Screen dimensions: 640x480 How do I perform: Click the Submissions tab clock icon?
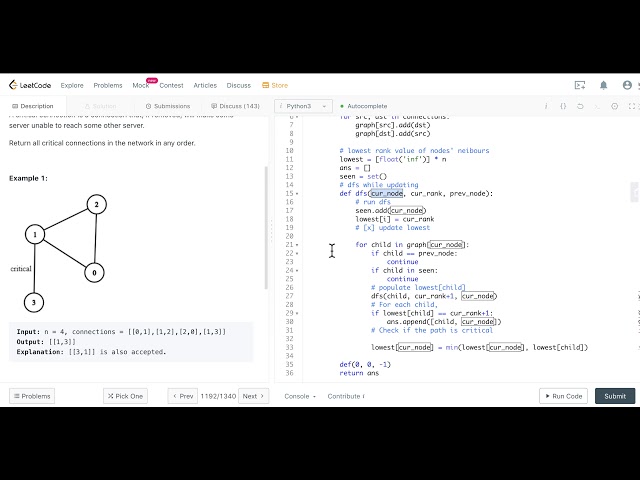coord(149,106)
